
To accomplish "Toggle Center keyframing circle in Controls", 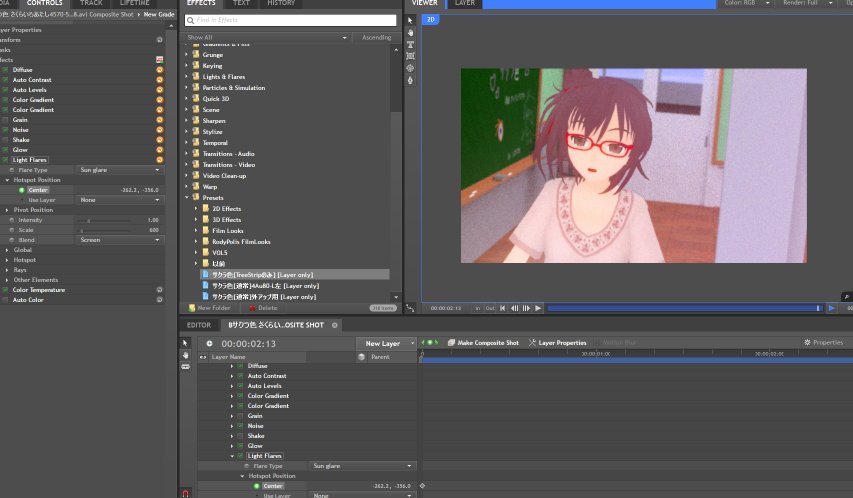I will (22, 190).
